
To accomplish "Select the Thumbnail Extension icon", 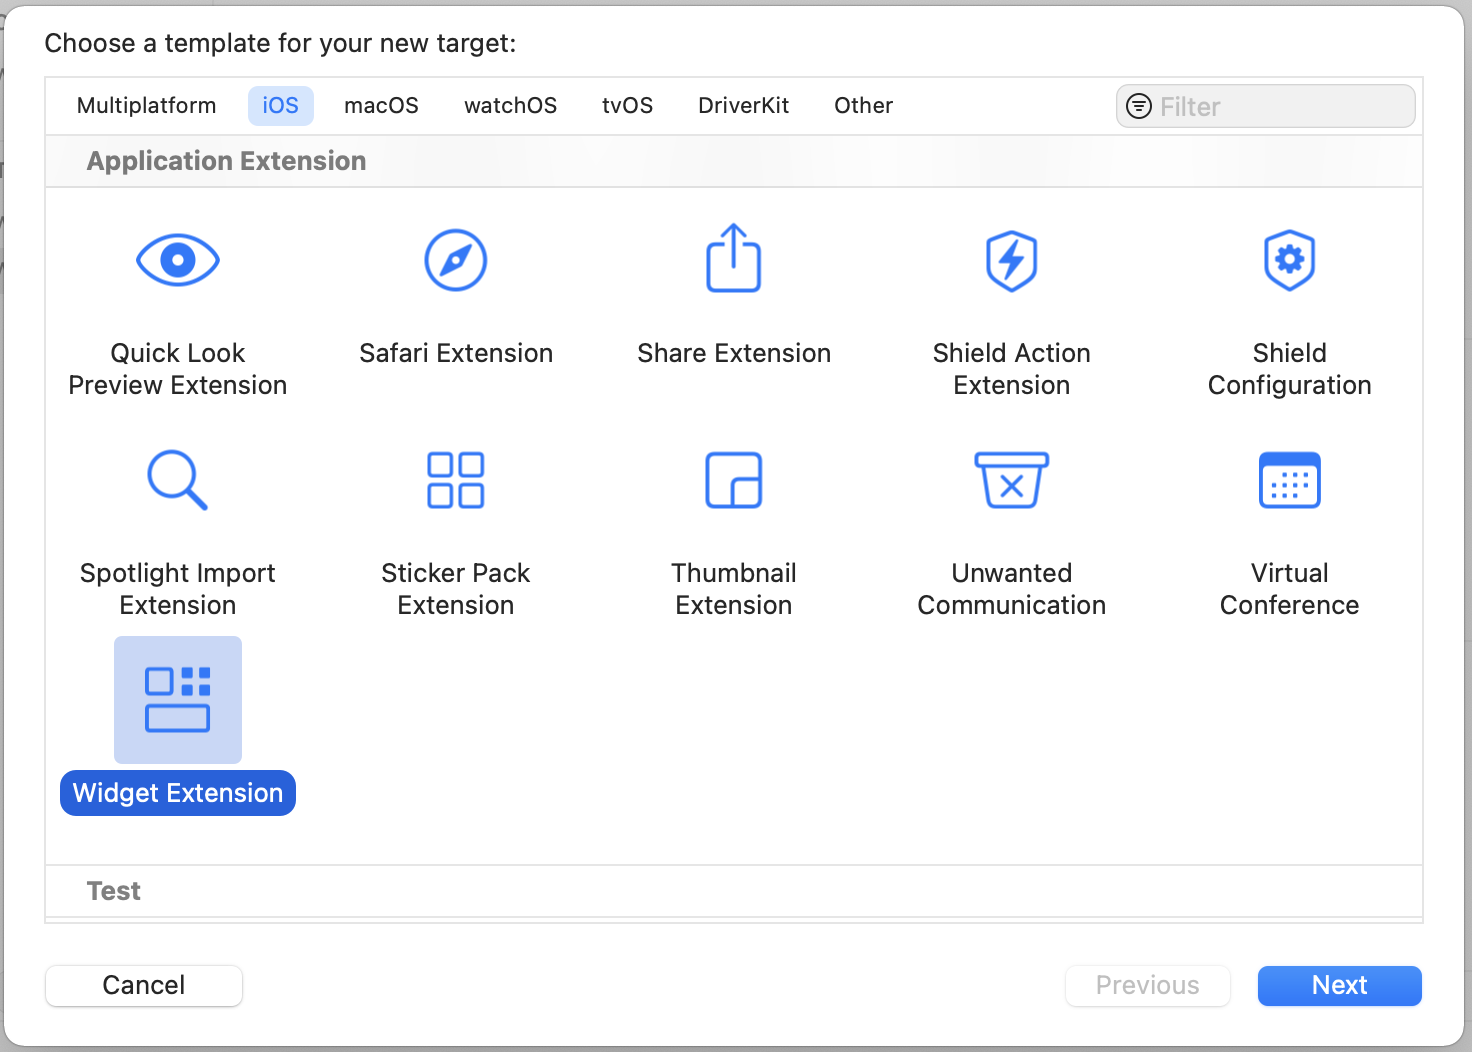I will 734,480.
